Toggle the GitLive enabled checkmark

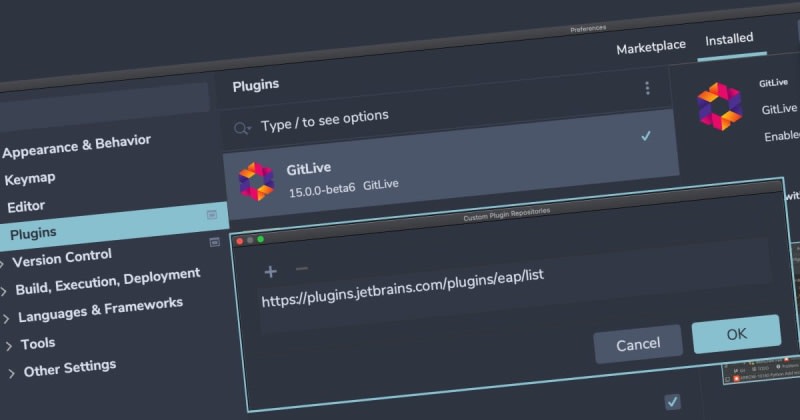(x=646, y=136)
